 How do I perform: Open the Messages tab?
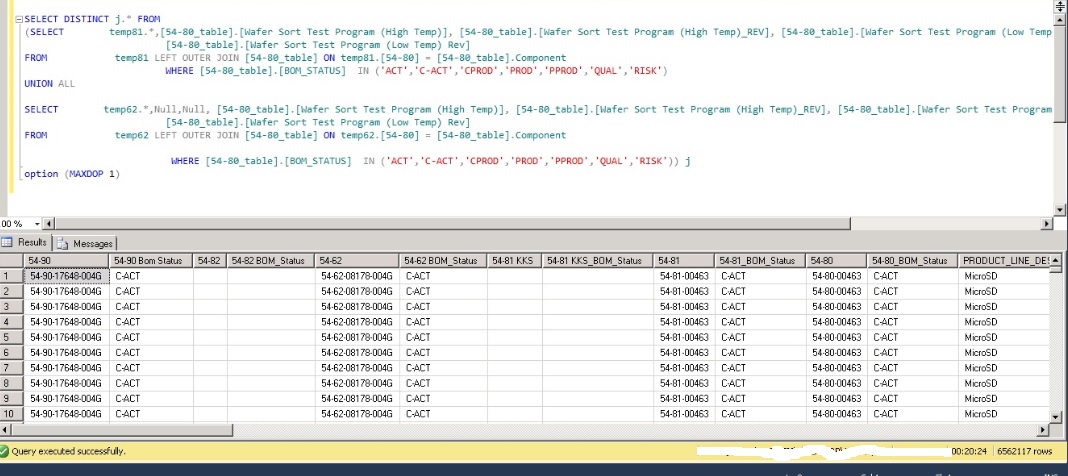pyautogui.click(x=86, y=243)
